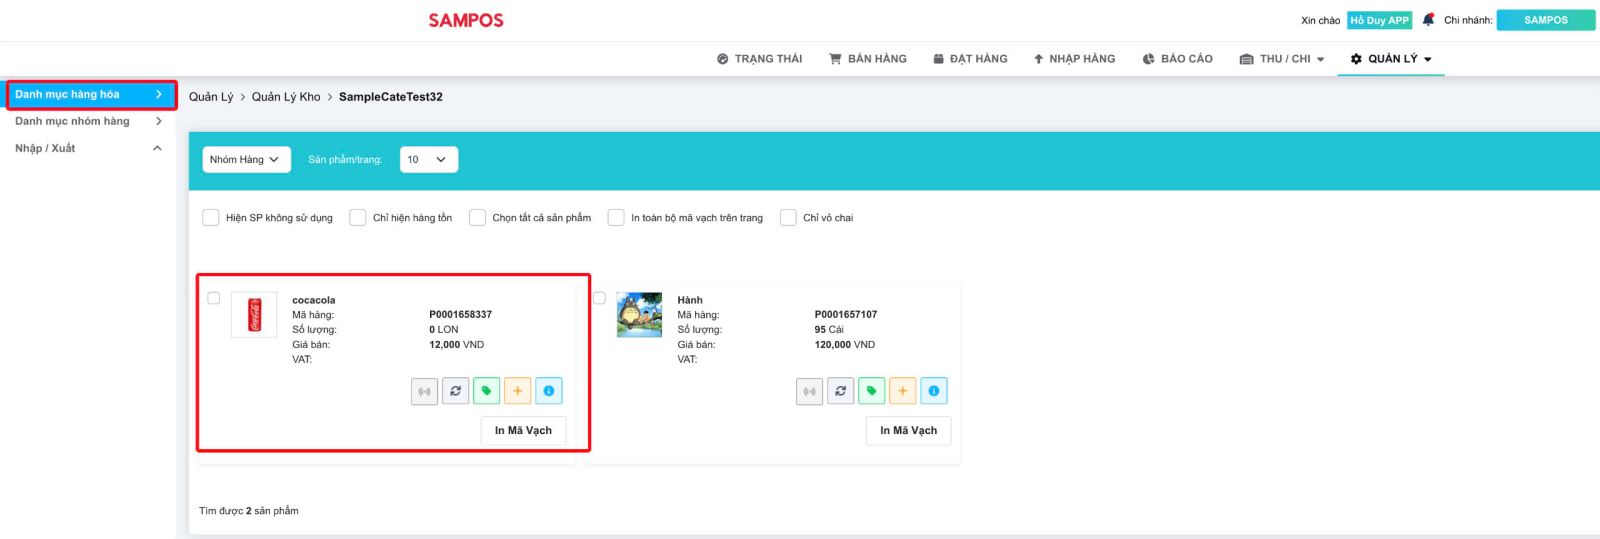Expand the QUẢN LÝ menu

[1391, 59]
